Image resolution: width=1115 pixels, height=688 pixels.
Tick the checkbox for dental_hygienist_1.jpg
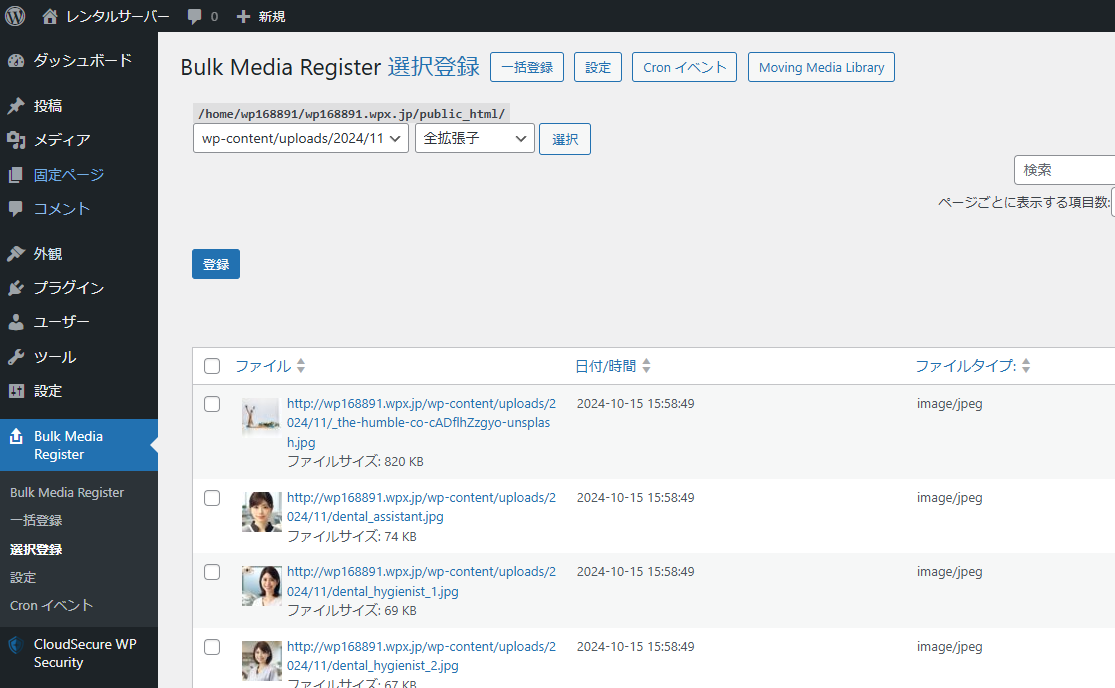pyautogui.click(x=212, y=572)
